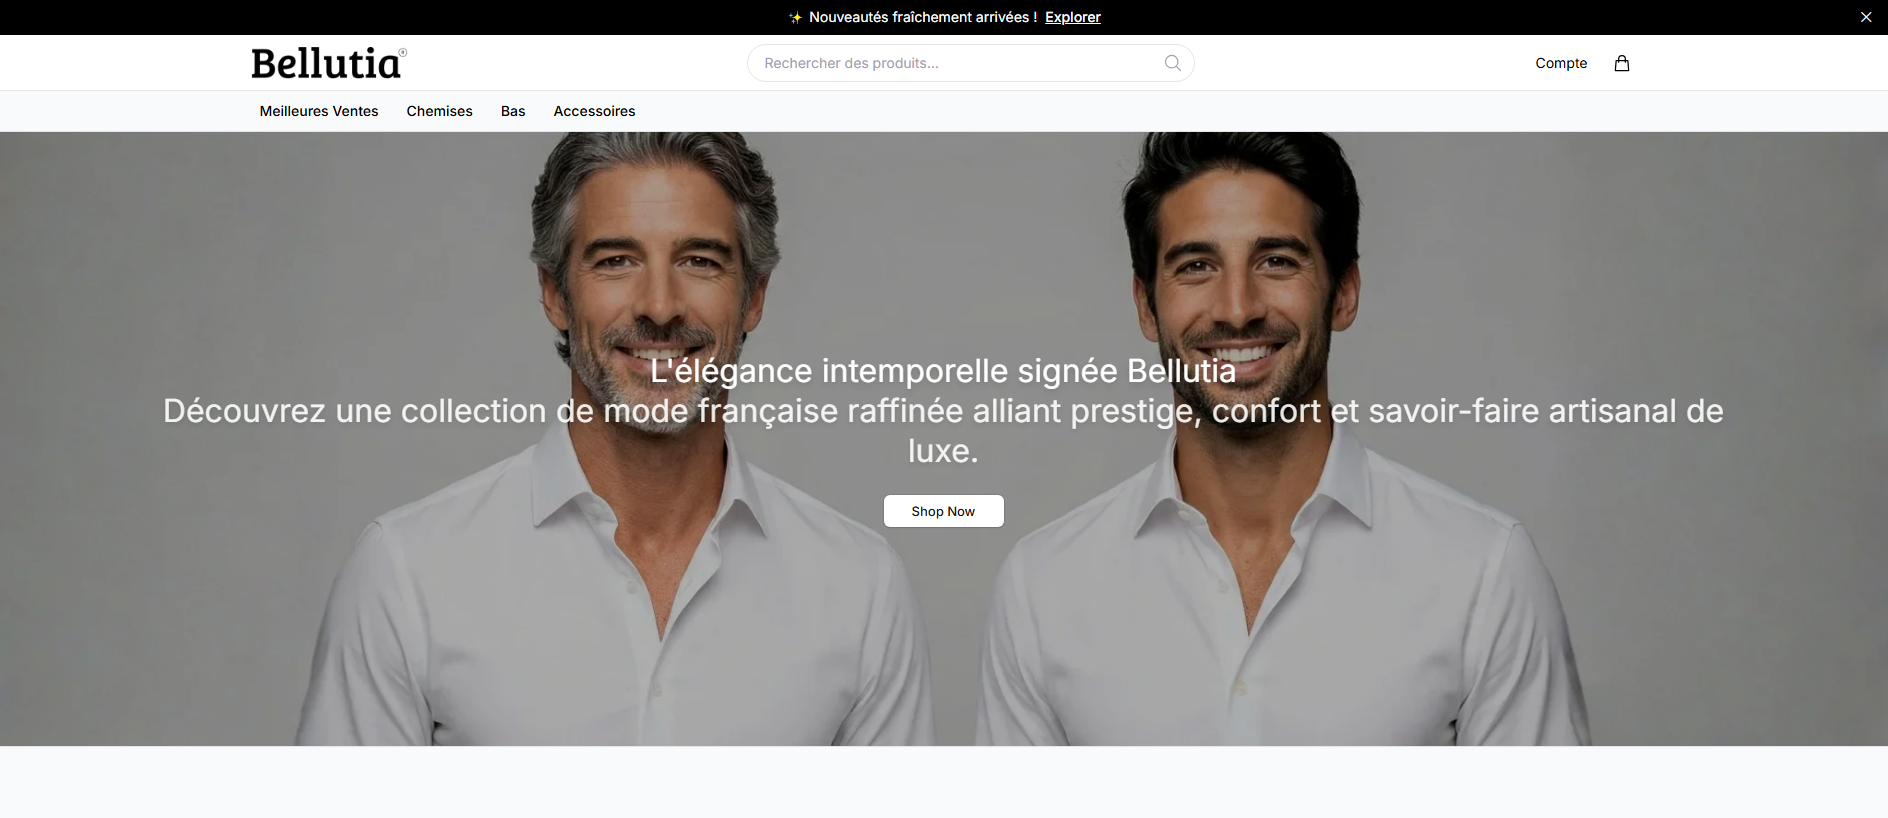The width and height of the screenshot is (1888, 818).
Task: Click the sparkle icon in announcement bar
Action: coord(795,17)
